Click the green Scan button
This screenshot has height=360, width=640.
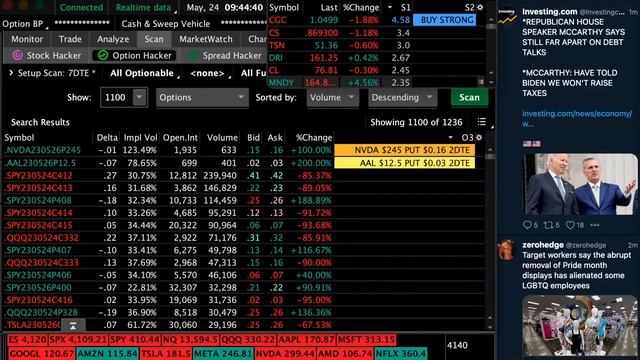(x=469, y=98)
